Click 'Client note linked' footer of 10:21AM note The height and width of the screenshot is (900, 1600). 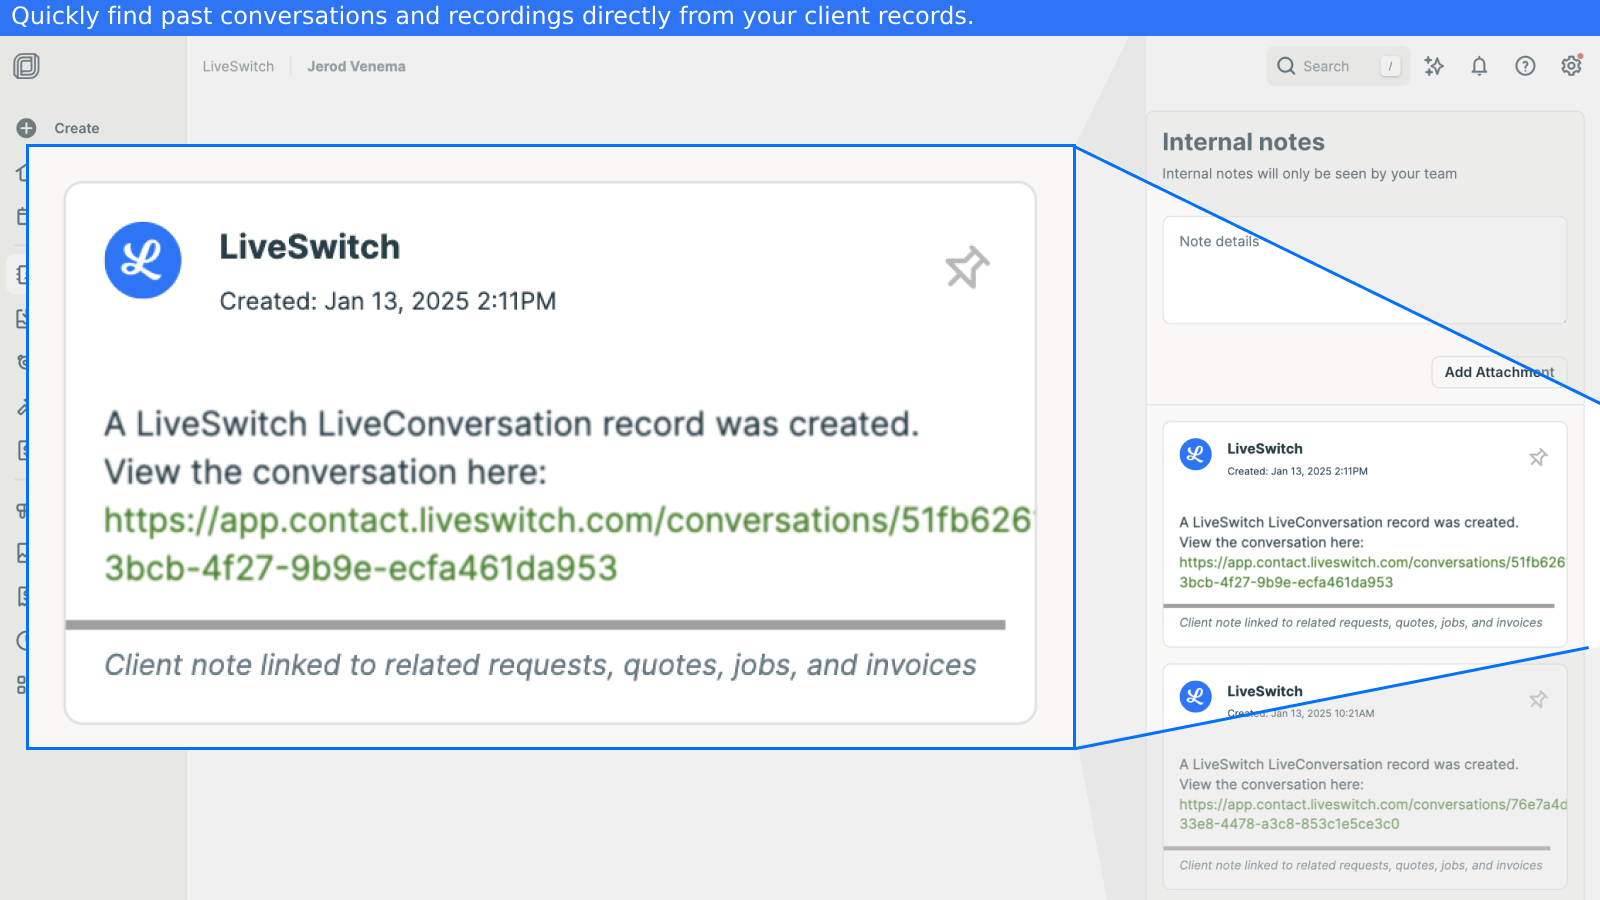[1360, 866]
